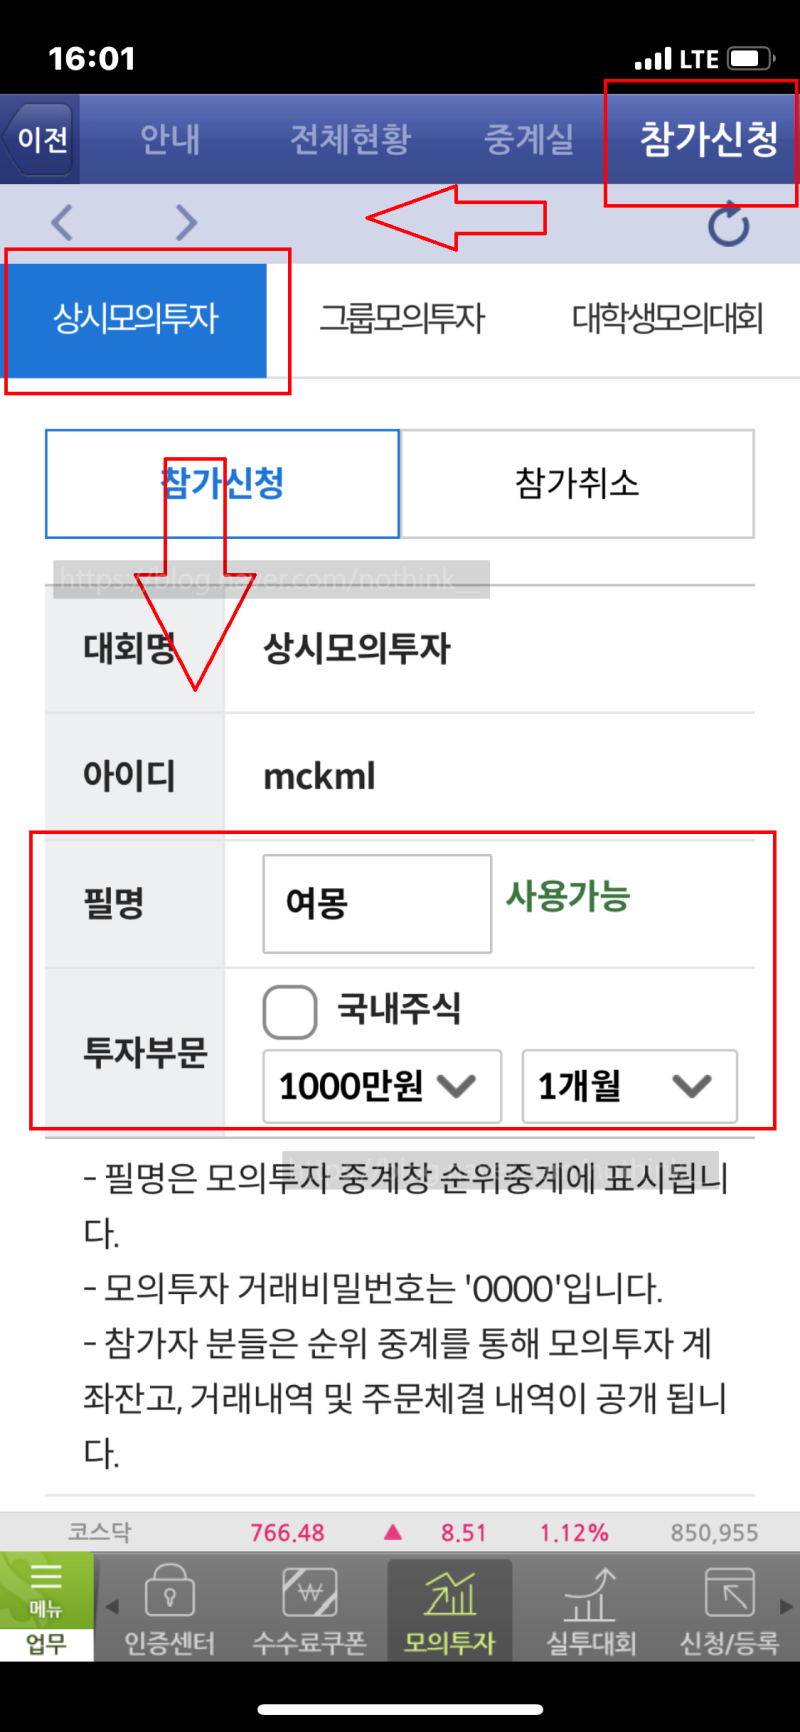The height and width of the screenshot is (1732, 800).
Task: Select 안내 in the top navigation
Action: pyautogui.click(x=169, y=140)
